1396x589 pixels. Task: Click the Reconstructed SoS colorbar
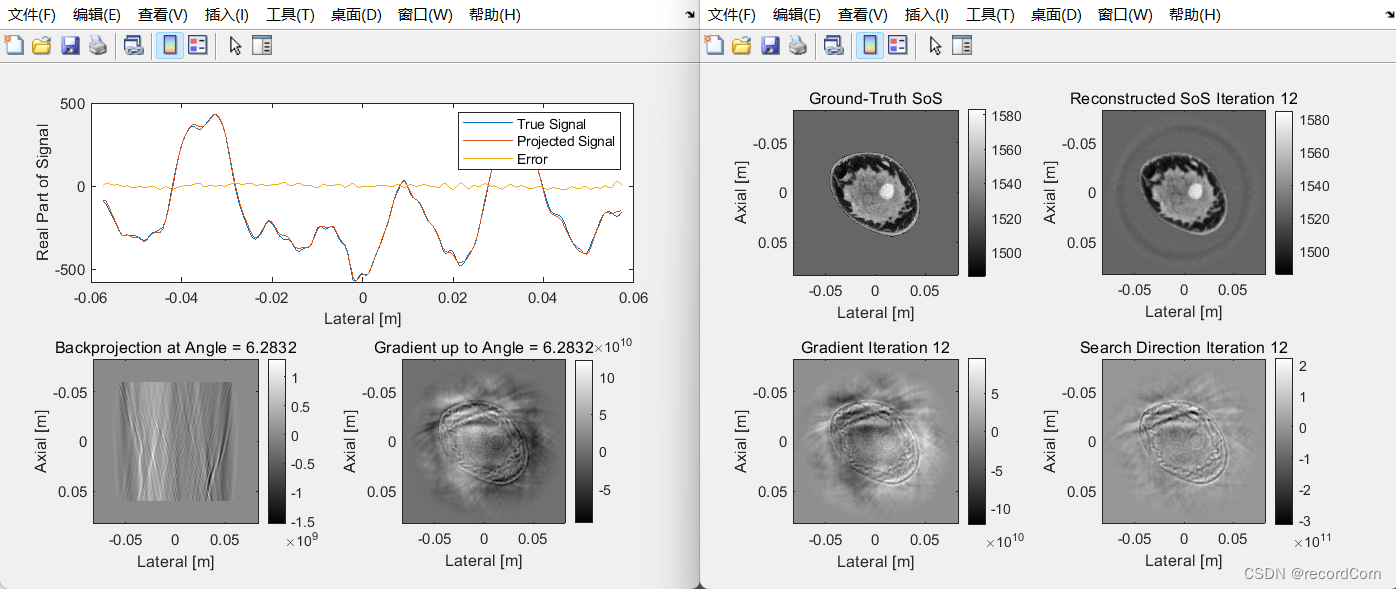pos(1284,192)
